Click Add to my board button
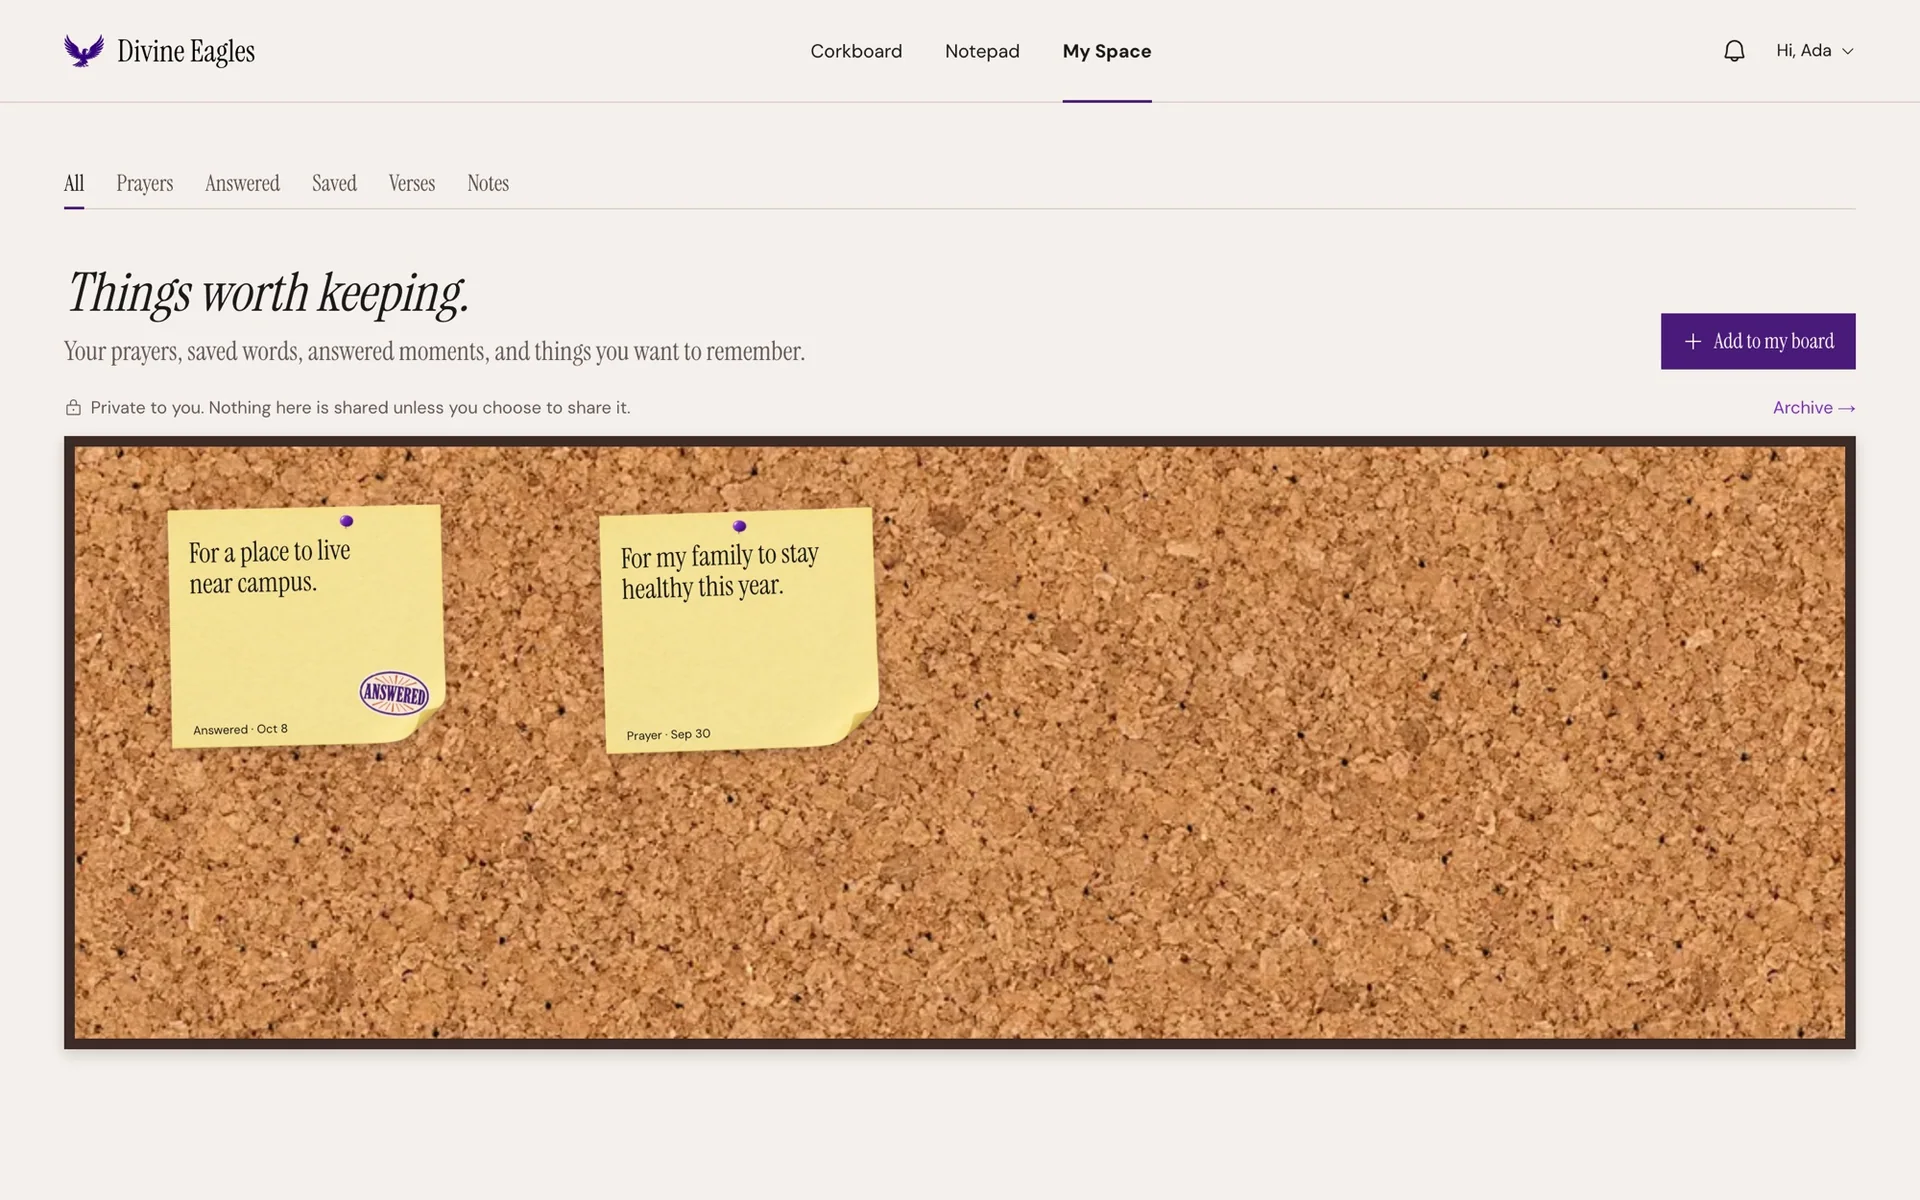This screenshot has width=1920, height=1200. (1758, 341)
